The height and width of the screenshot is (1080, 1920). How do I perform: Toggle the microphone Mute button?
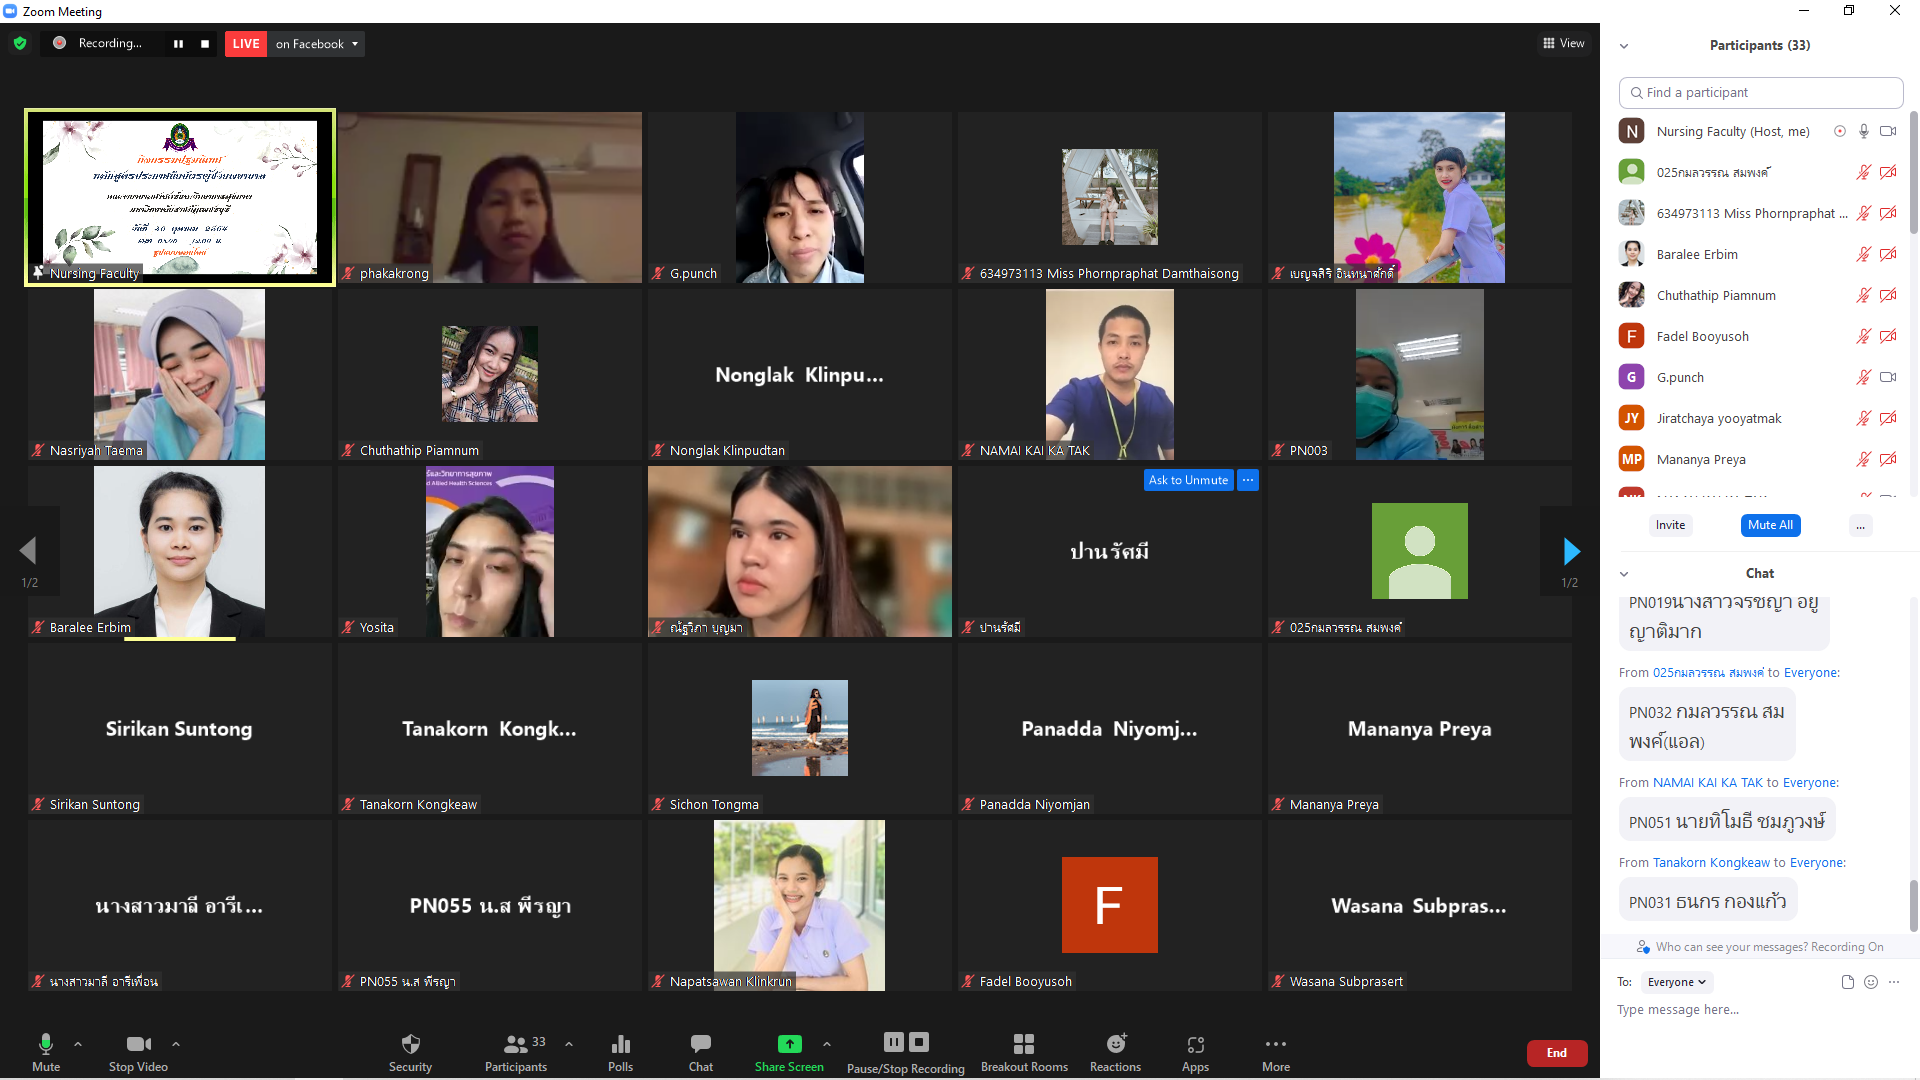click(45, 1045)
